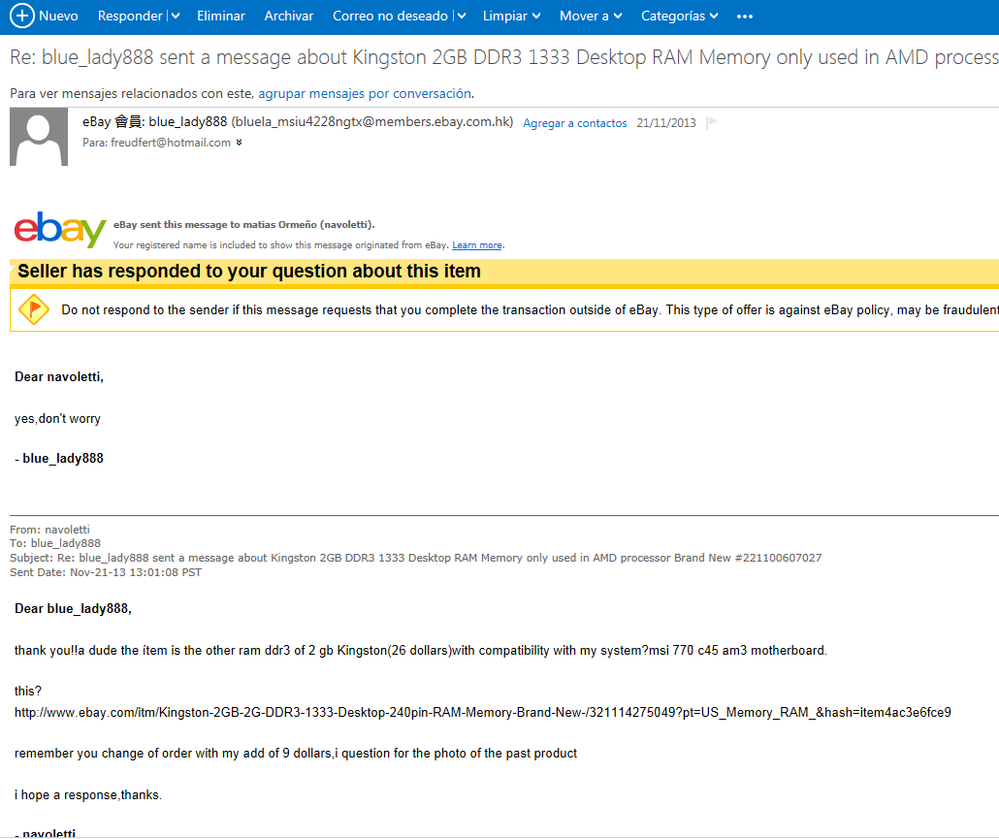Flag the message with the flag icon

[712, 122]
